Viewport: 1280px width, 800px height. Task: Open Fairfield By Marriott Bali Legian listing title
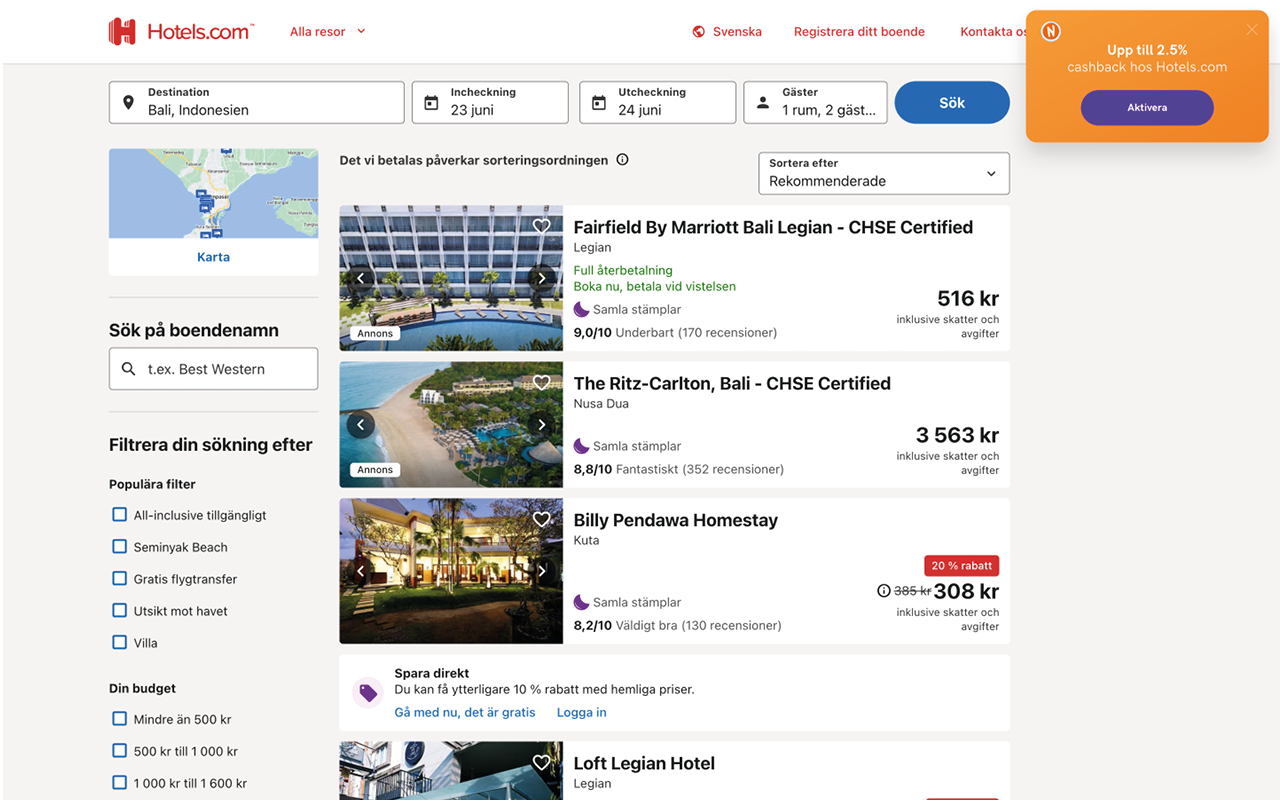click(x=773, y=227)
